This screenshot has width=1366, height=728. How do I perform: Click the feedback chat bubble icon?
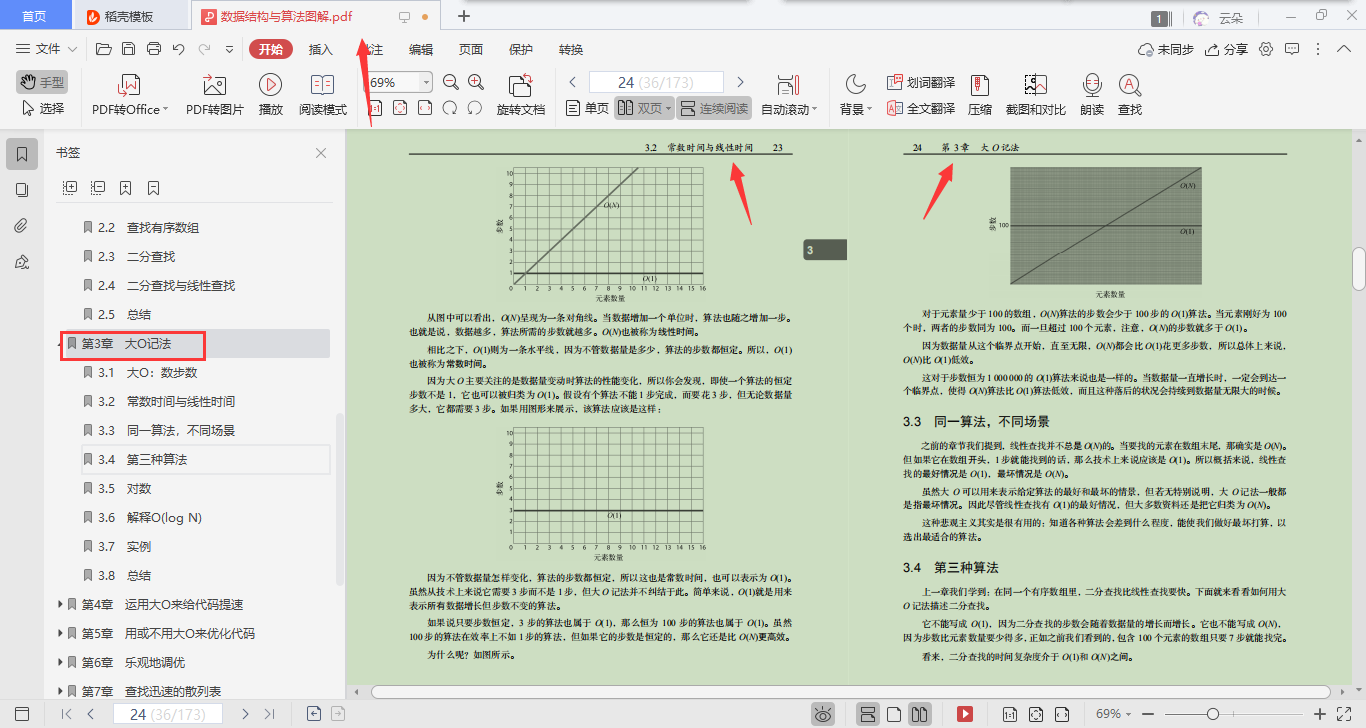coord(1292,49)
